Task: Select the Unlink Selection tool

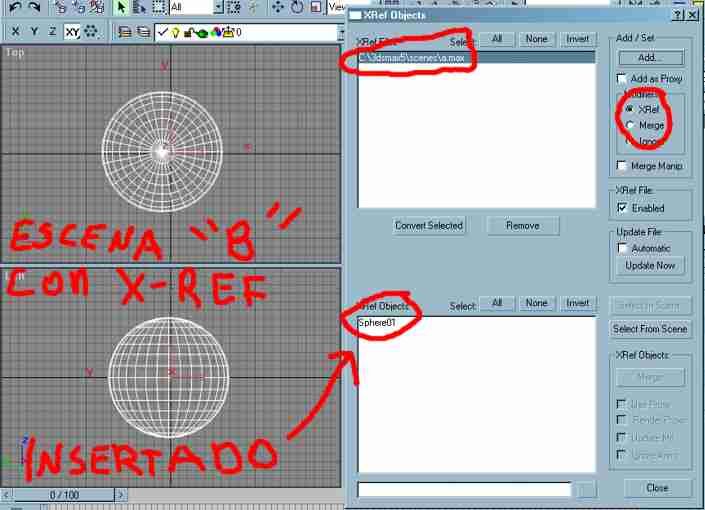Action: tap(78, 7)
